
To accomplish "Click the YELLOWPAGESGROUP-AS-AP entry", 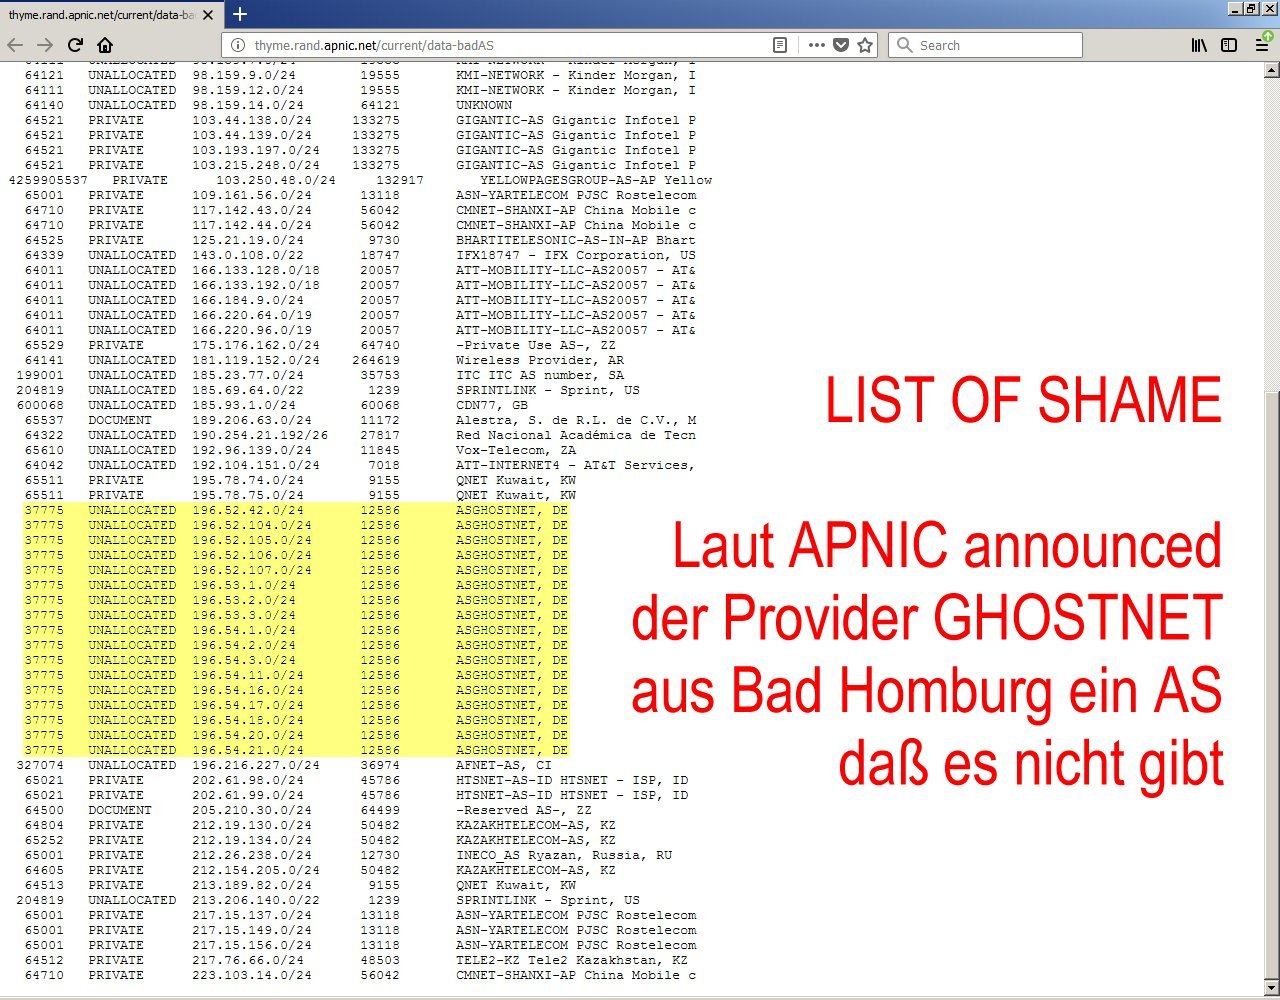I will (x=596, y=180).
